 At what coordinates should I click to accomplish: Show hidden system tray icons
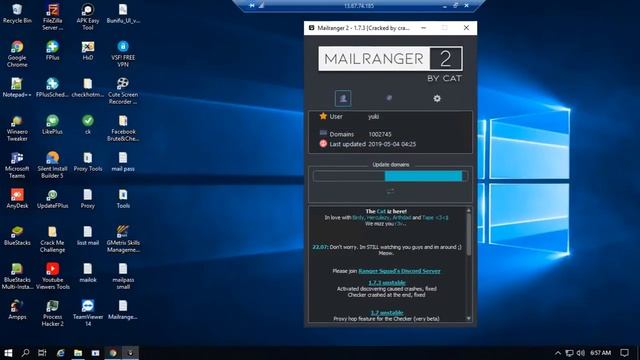pyautogui.click(x=558, y=353)
